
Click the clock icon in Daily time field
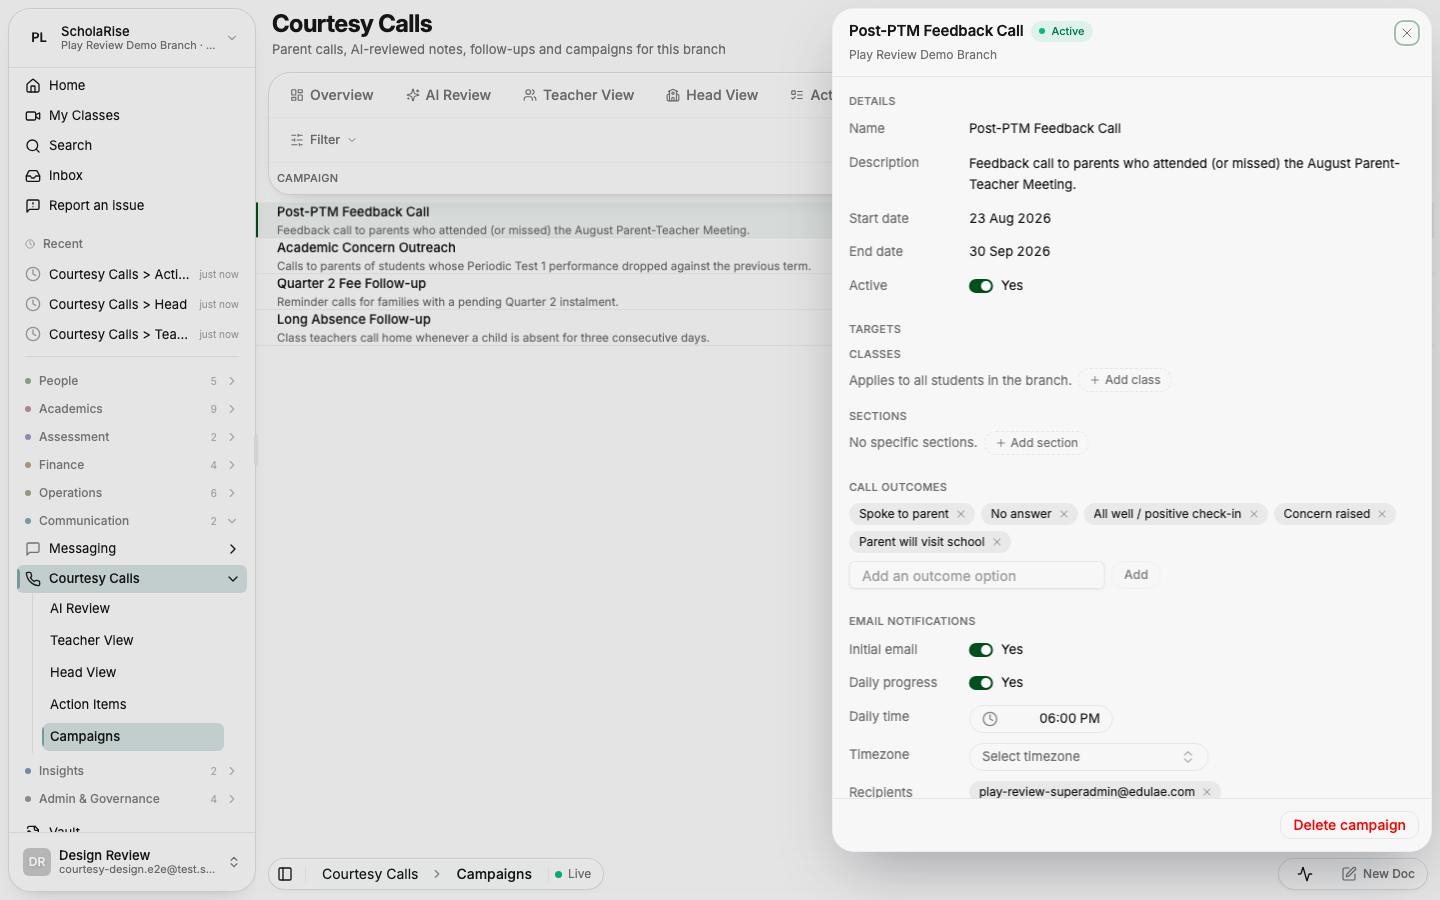coord(990,719)
